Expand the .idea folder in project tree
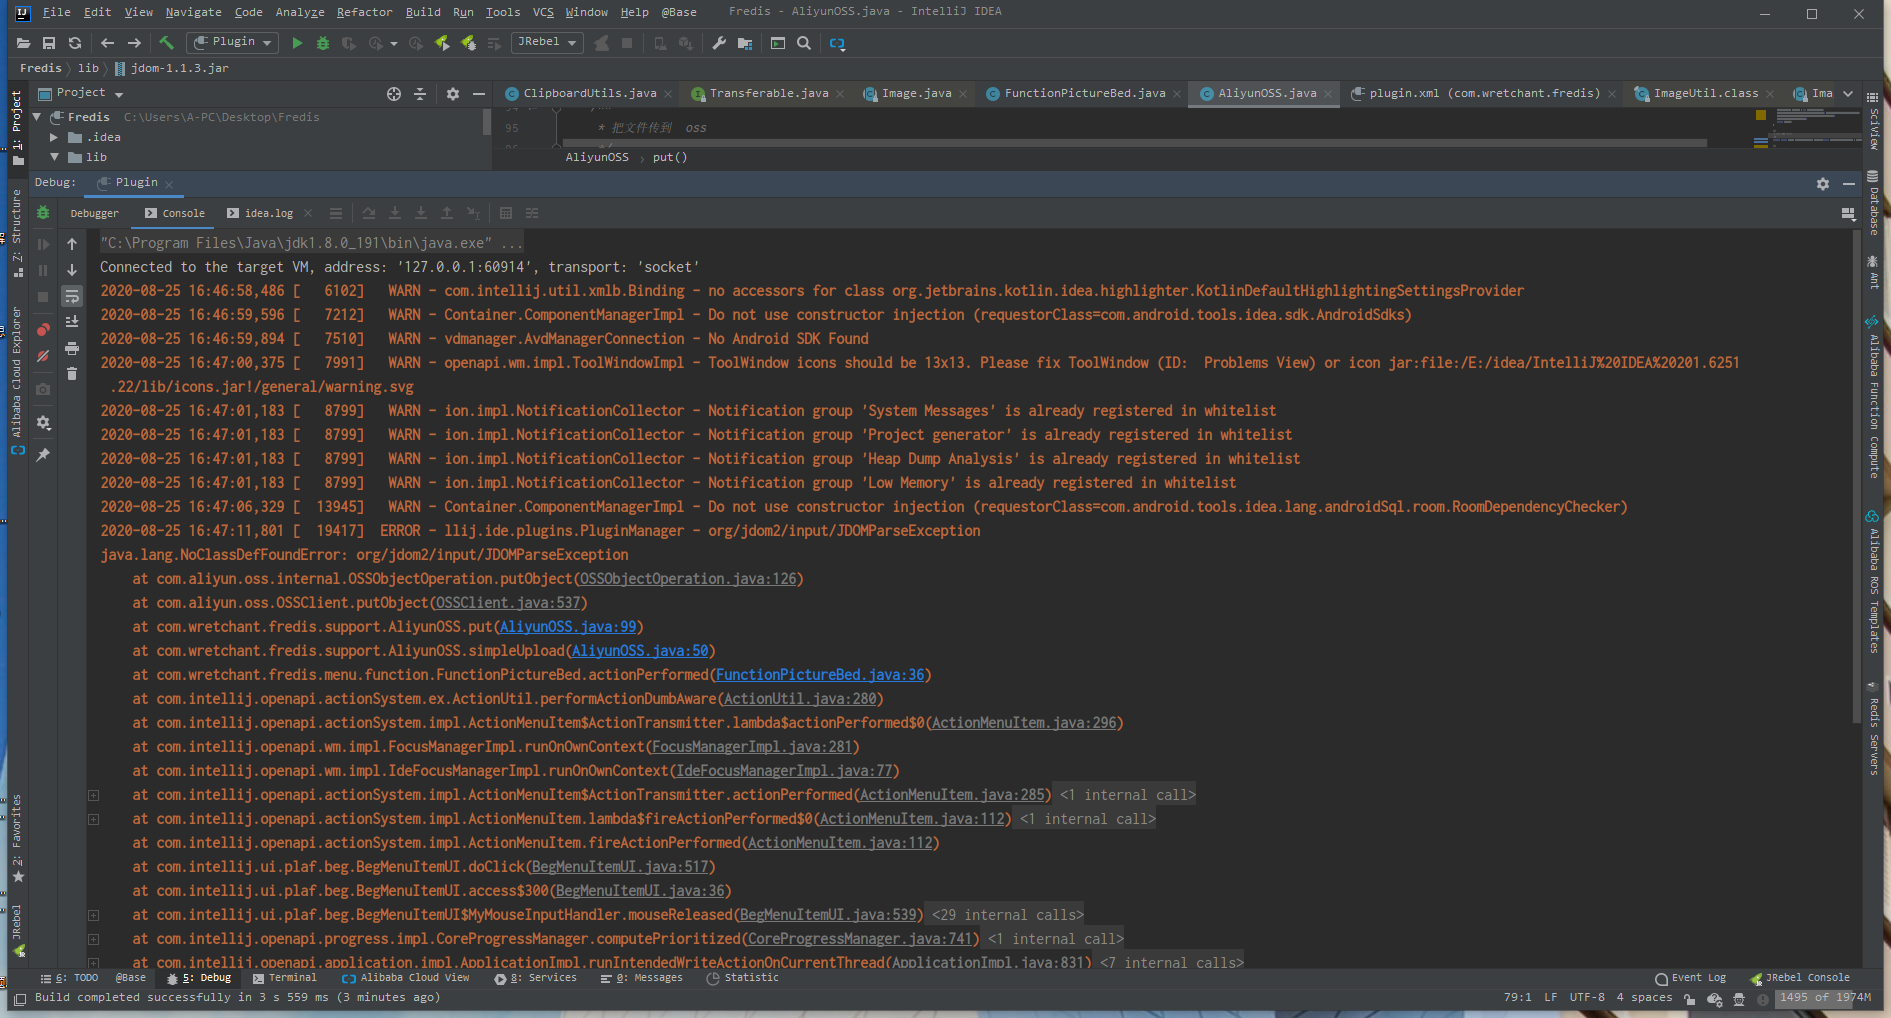The height and width of the screenshot is (1018, 1891). (54, 137)
